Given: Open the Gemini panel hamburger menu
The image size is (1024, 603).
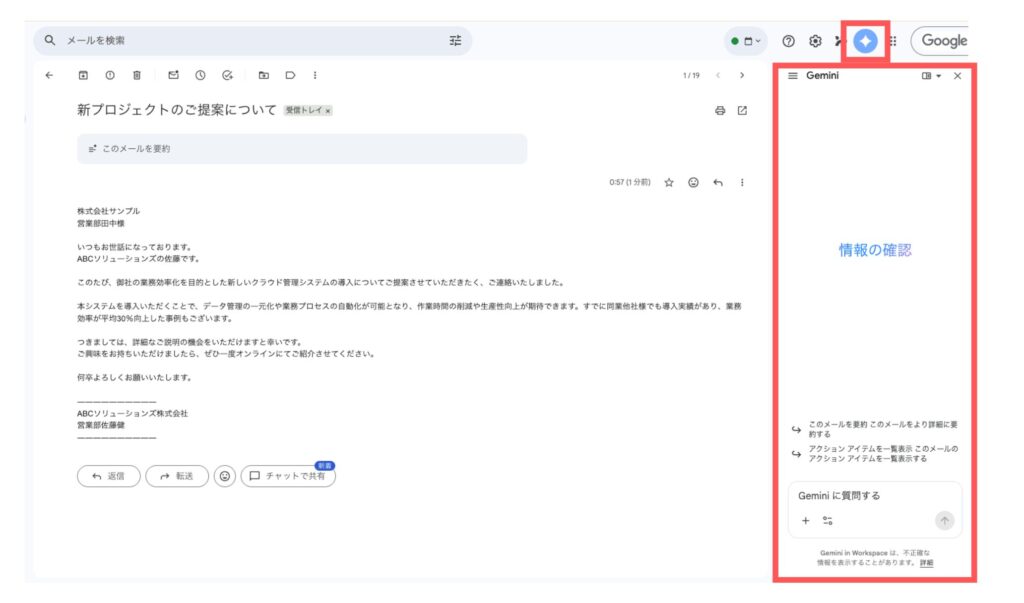Looking at the screenshot, I should (x=792, y=76).
